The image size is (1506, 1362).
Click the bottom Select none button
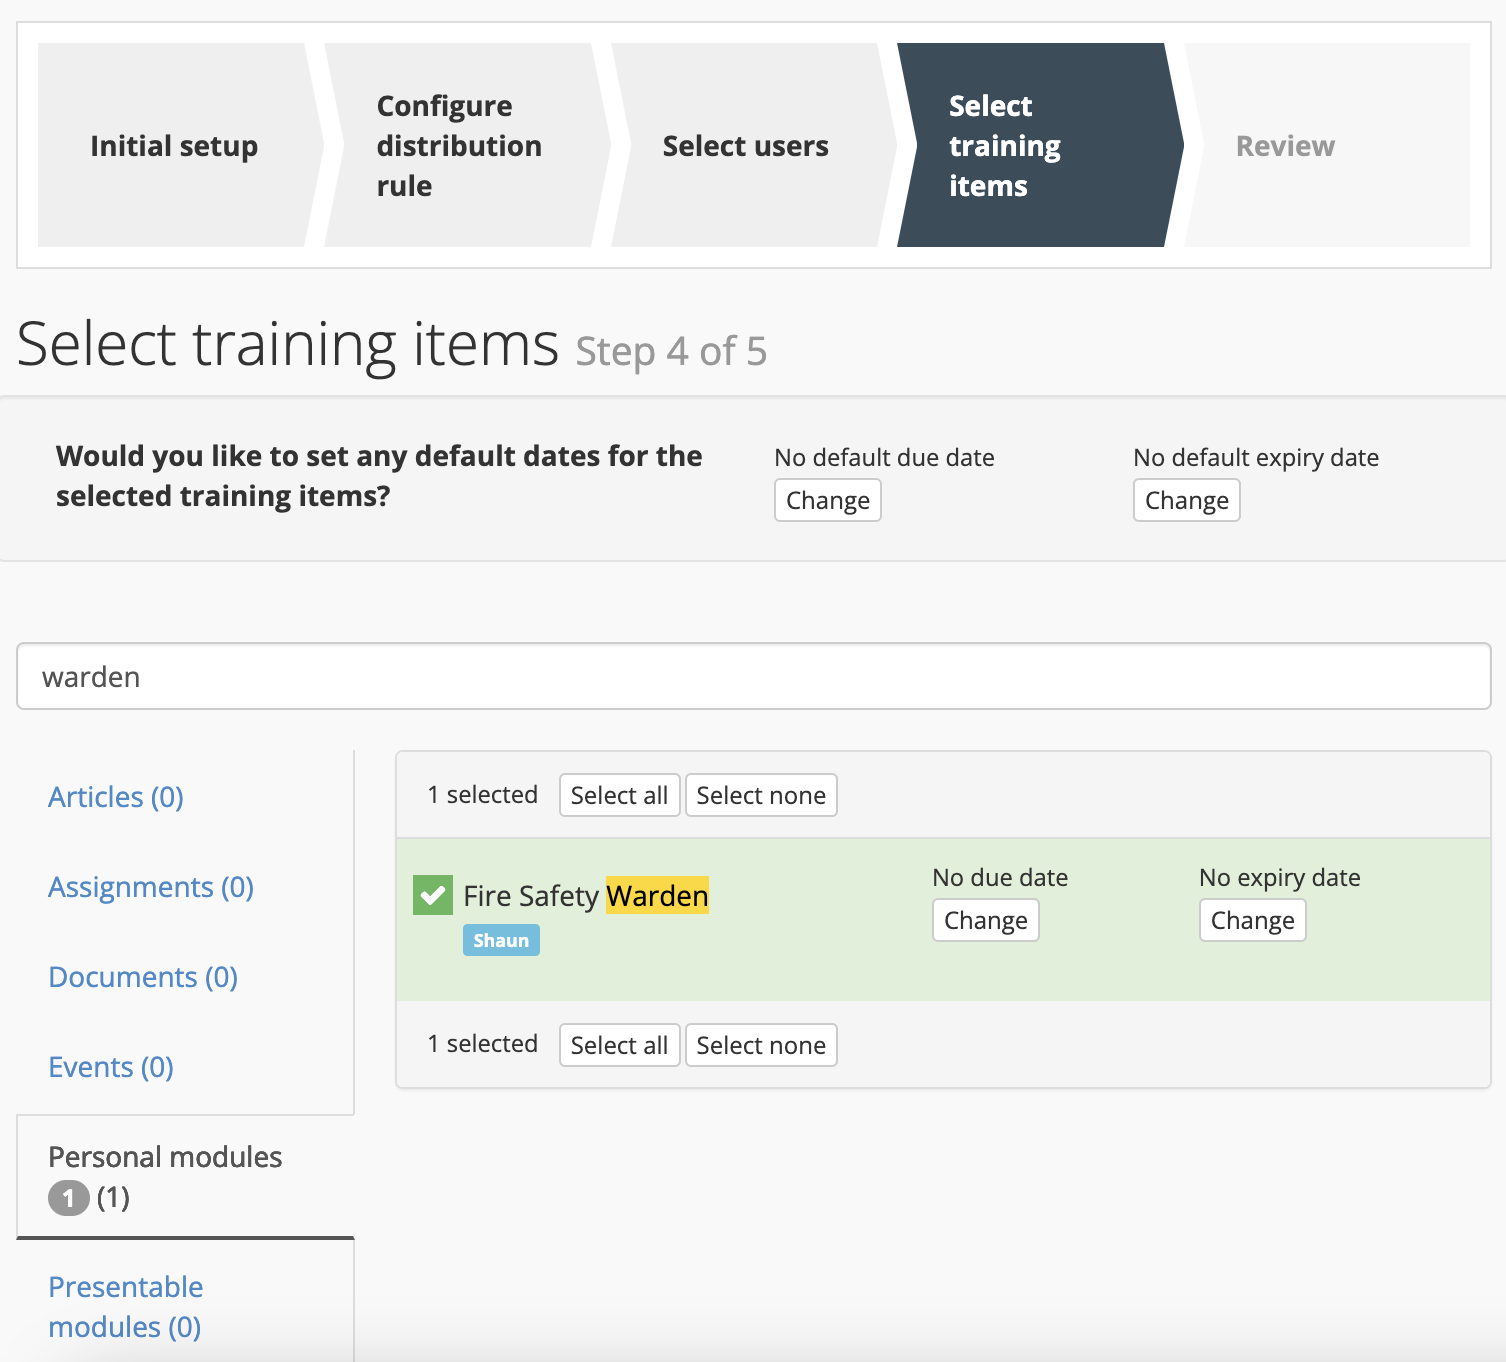(x=761, y=1045)
